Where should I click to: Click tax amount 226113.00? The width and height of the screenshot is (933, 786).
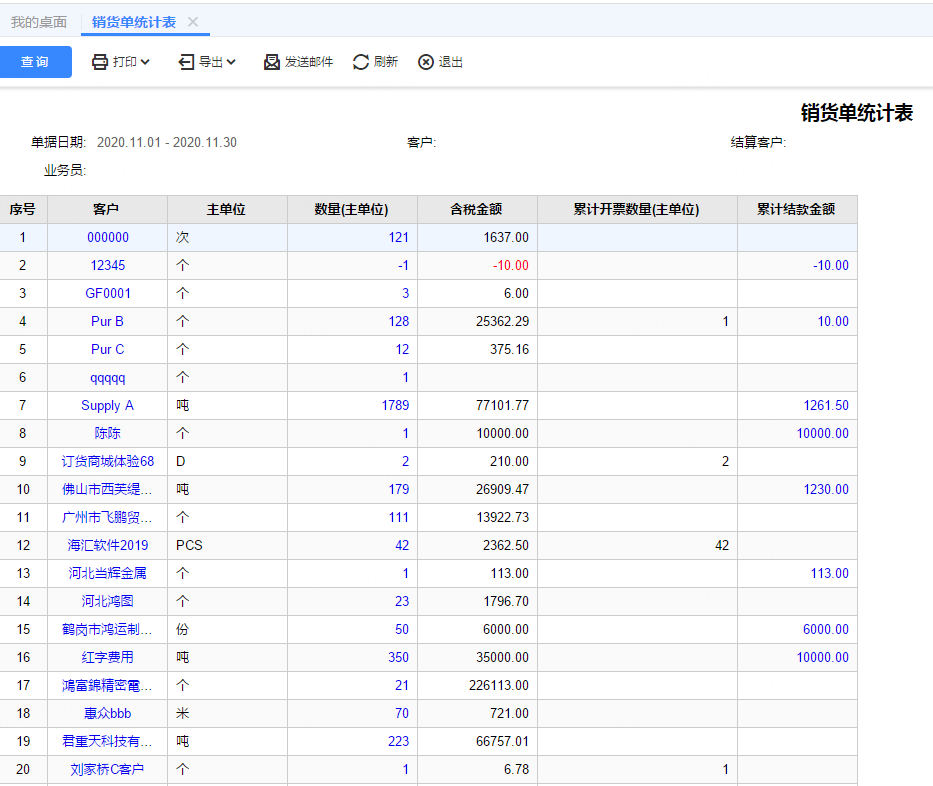[x=499, y=685]
